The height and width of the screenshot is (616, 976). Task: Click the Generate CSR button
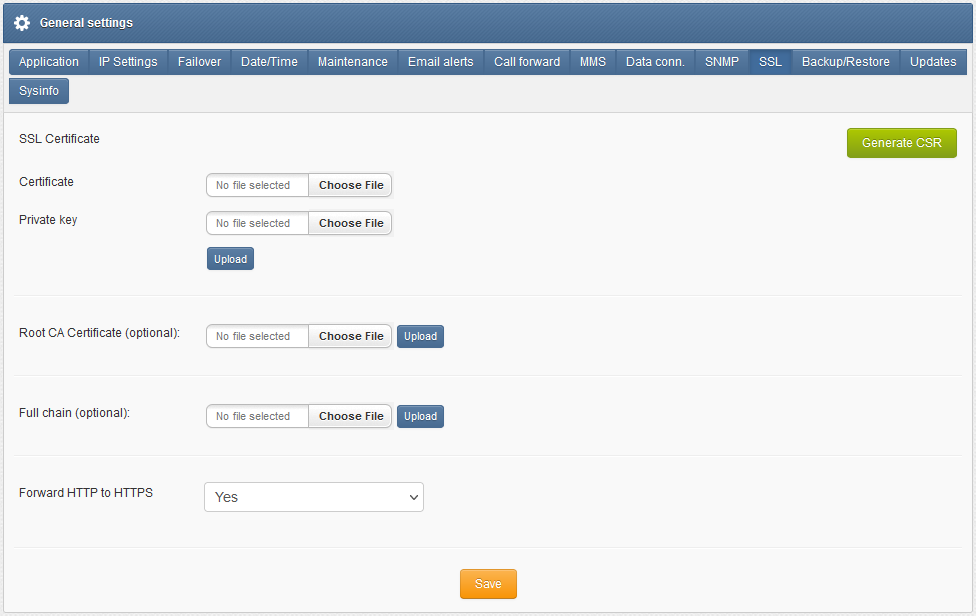(902, 143)
